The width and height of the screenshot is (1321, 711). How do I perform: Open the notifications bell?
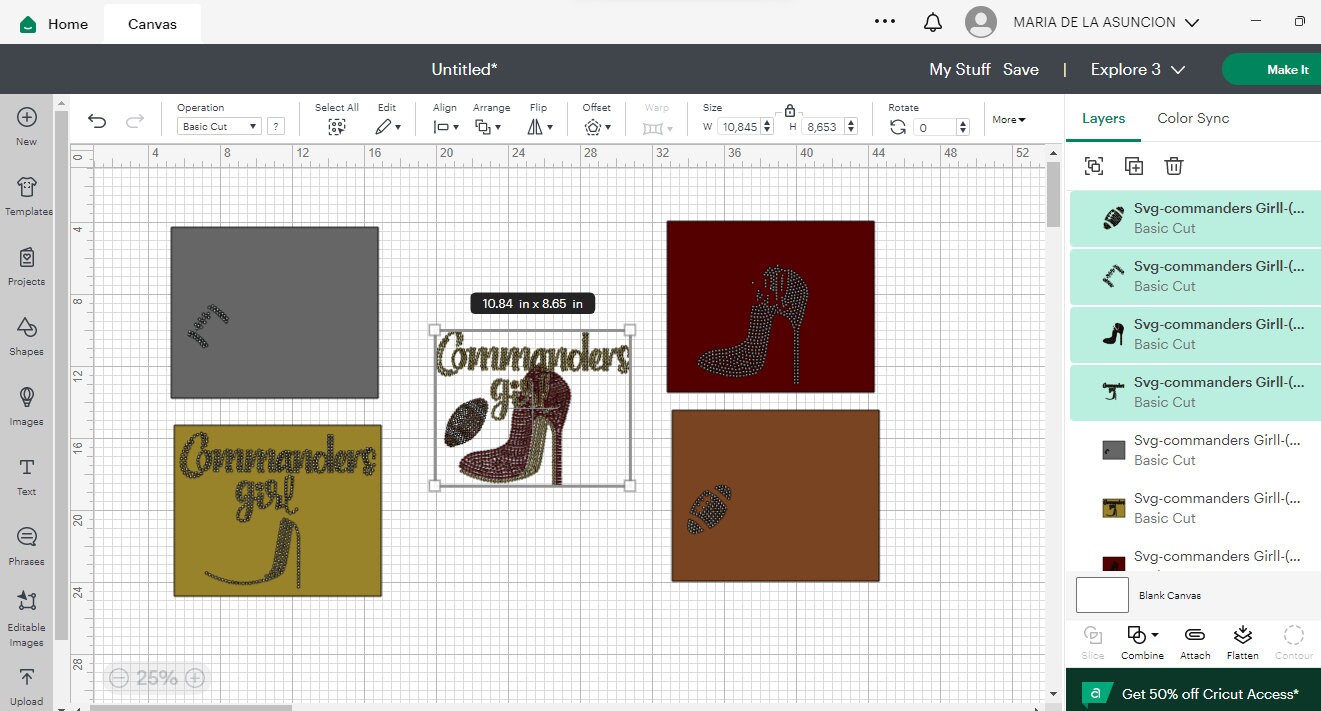[933, 22]
